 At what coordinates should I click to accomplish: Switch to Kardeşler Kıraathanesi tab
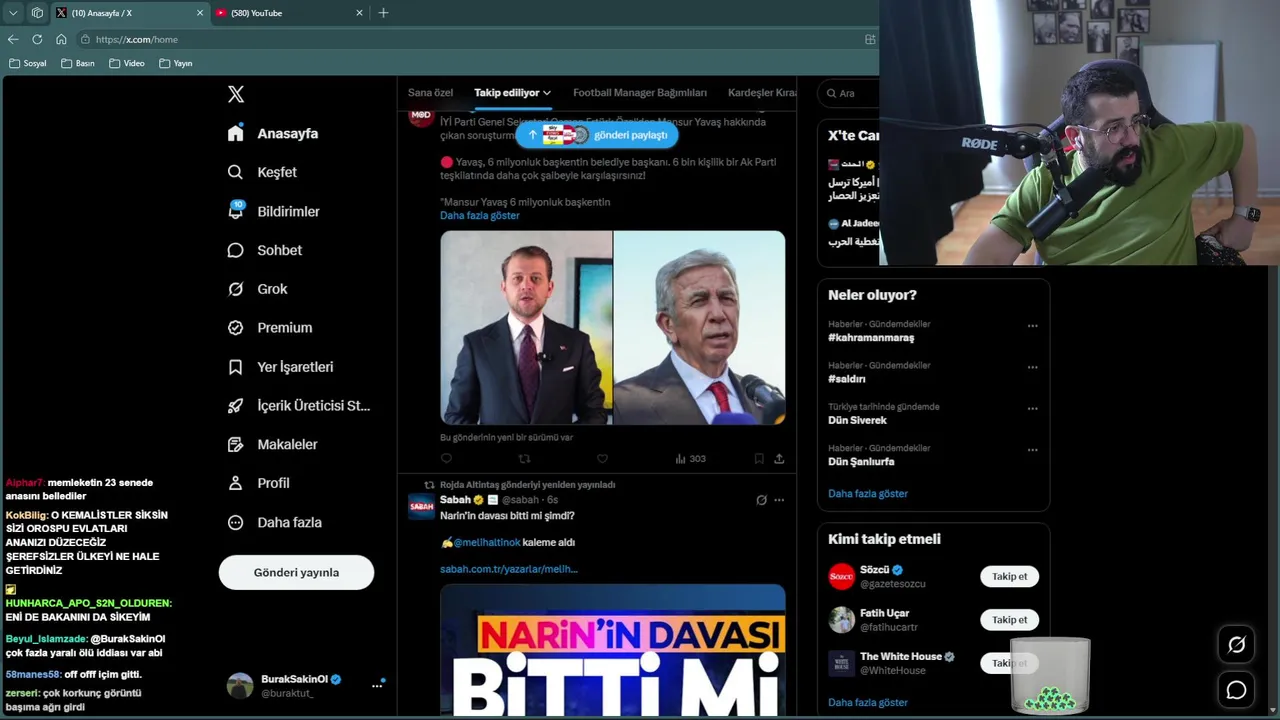pos(762,93)
